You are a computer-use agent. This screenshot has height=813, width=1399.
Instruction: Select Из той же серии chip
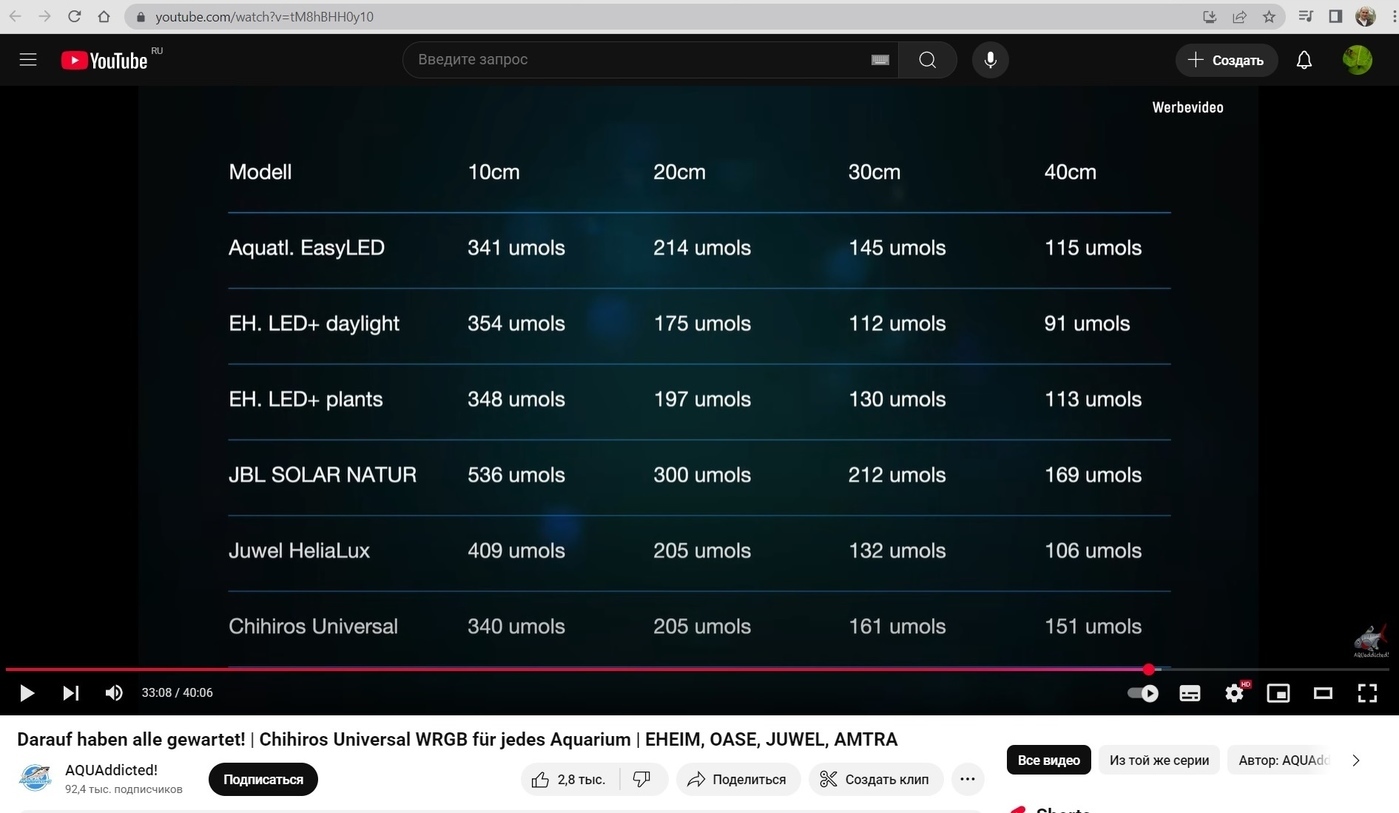(x=1159, y=760)
